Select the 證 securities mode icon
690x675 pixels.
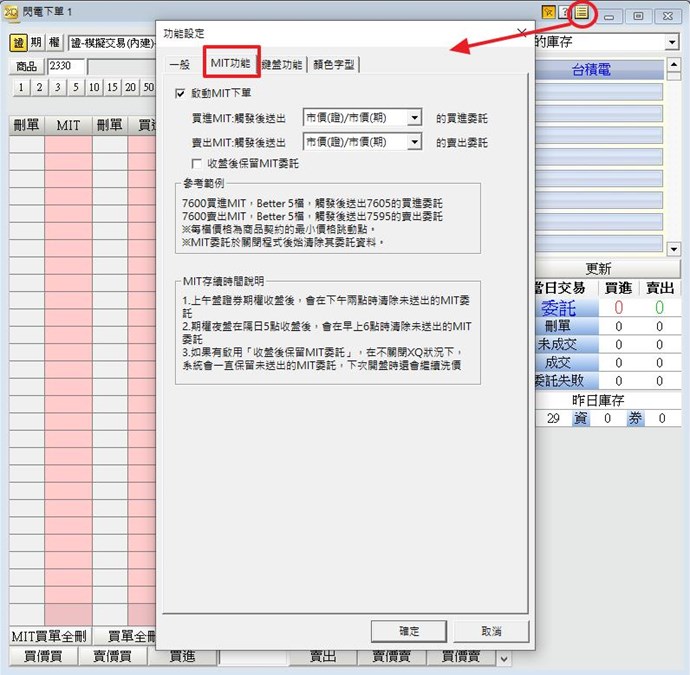(18, 43)
